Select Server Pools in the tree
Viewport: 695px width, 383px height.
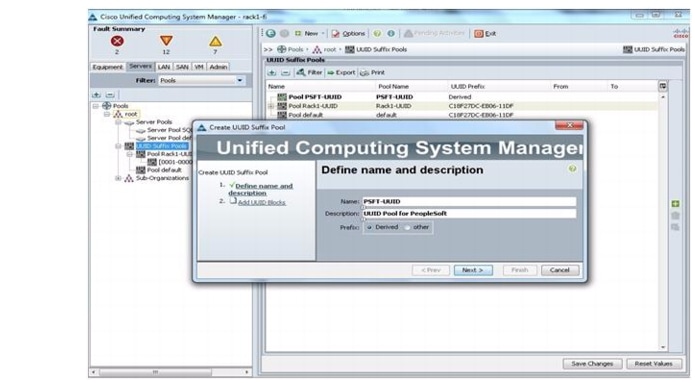(x=154, y=122)
